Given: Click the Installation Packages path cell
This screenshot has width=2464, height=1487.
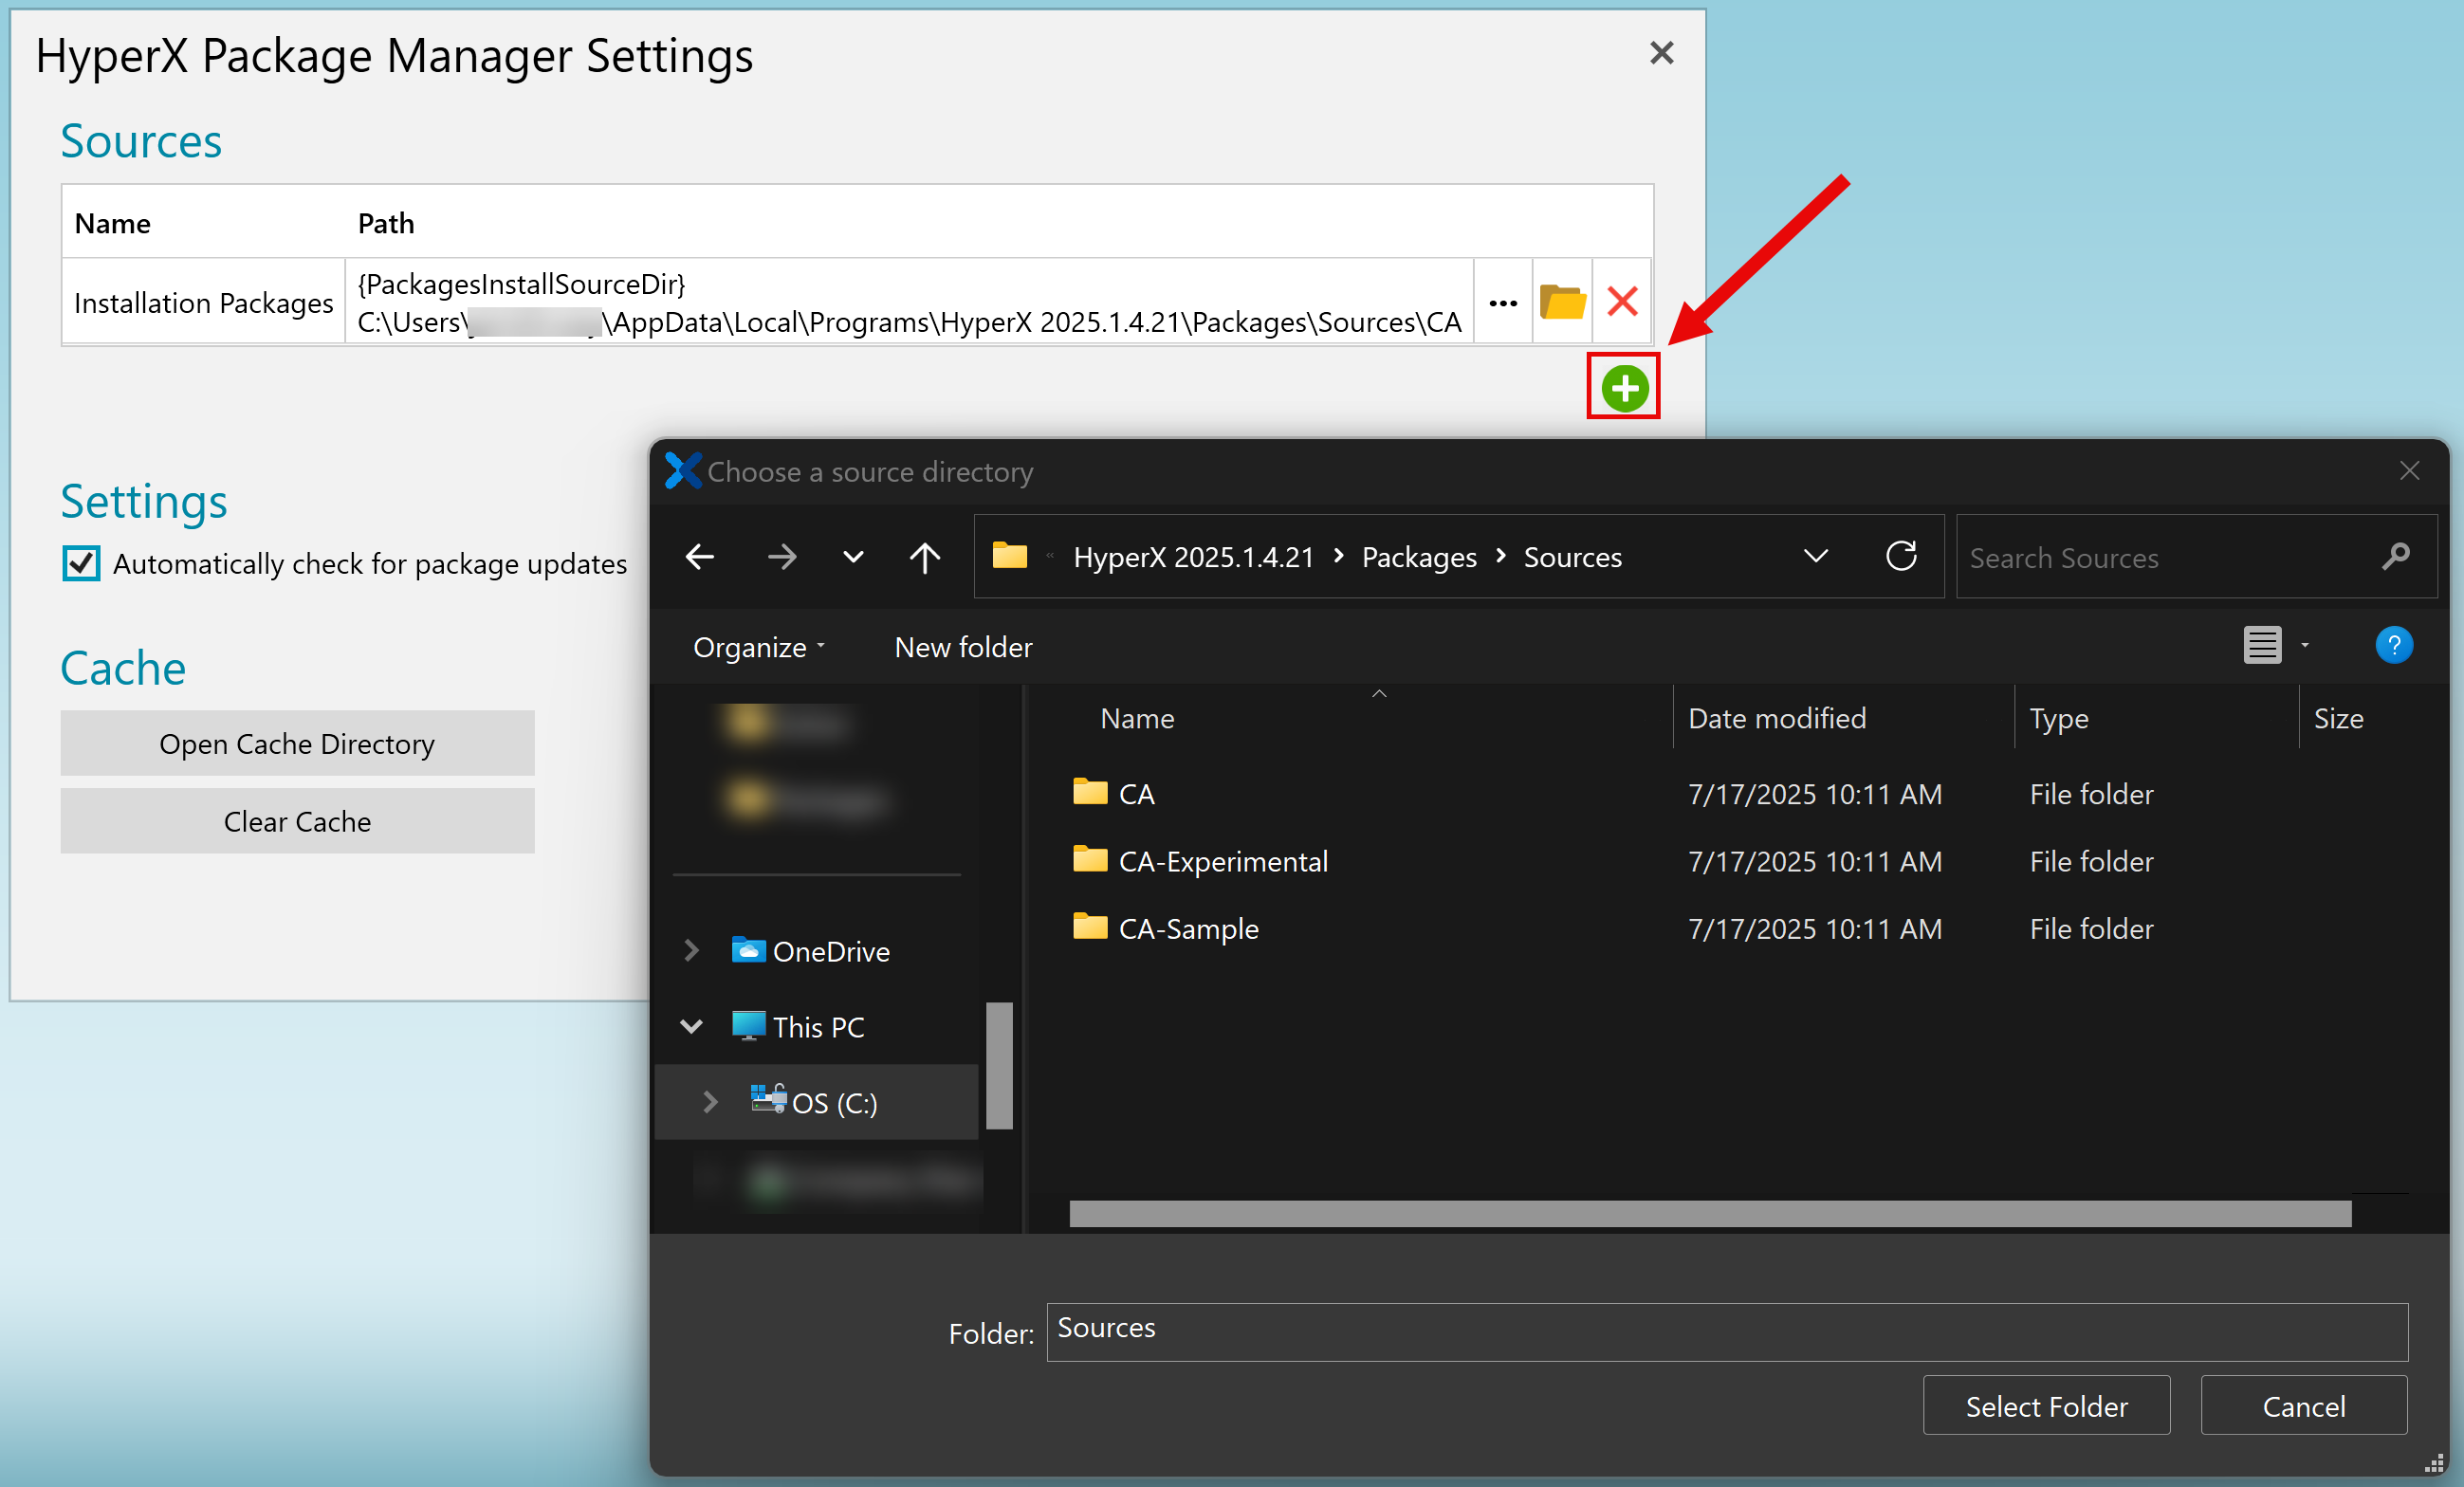Looking at the screenshot, I should 909,302.
